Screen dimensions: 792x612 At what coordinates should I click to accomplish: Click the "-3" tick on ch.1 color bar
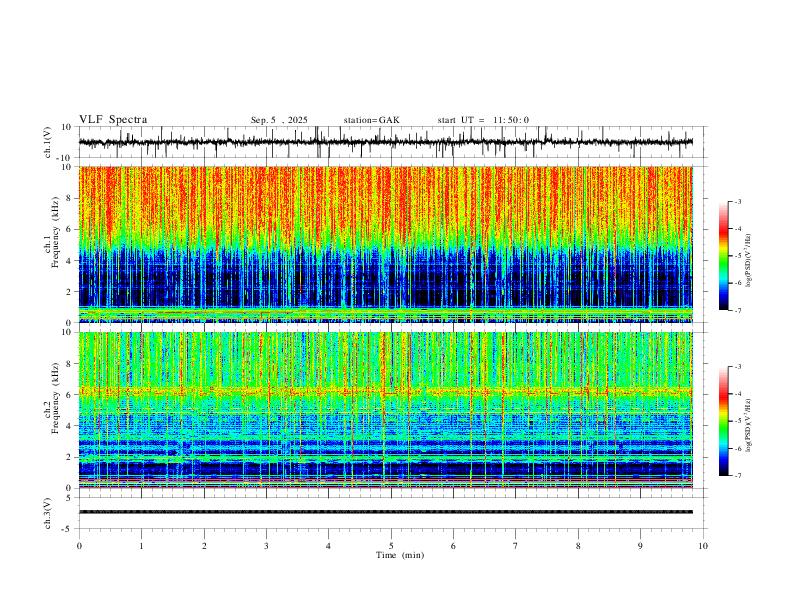[738, 201]
